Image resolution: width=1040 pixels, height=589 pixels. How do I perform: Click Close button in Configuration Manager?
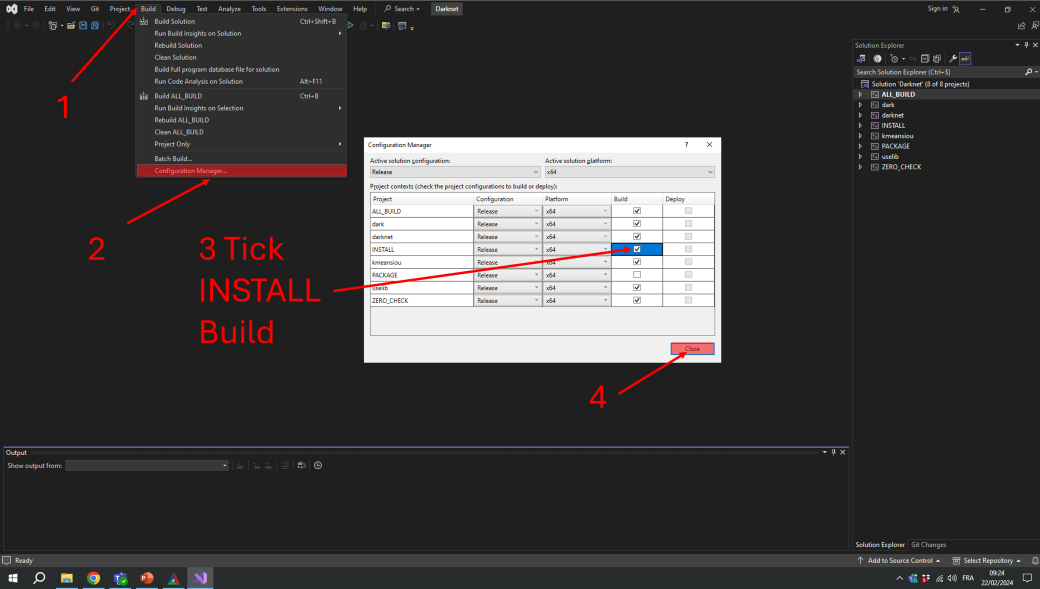point(692,349)
